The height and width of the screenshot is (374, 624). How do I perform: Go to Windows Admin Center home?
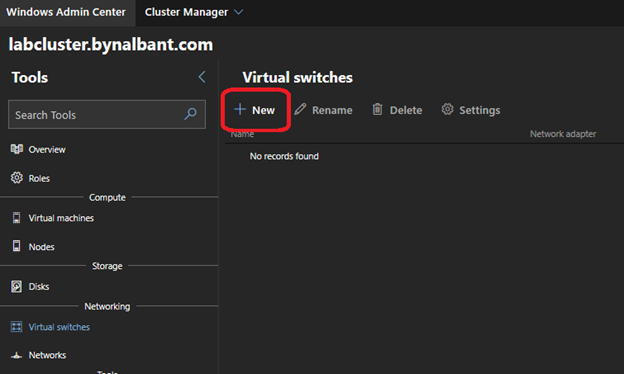tap(66, 12)
